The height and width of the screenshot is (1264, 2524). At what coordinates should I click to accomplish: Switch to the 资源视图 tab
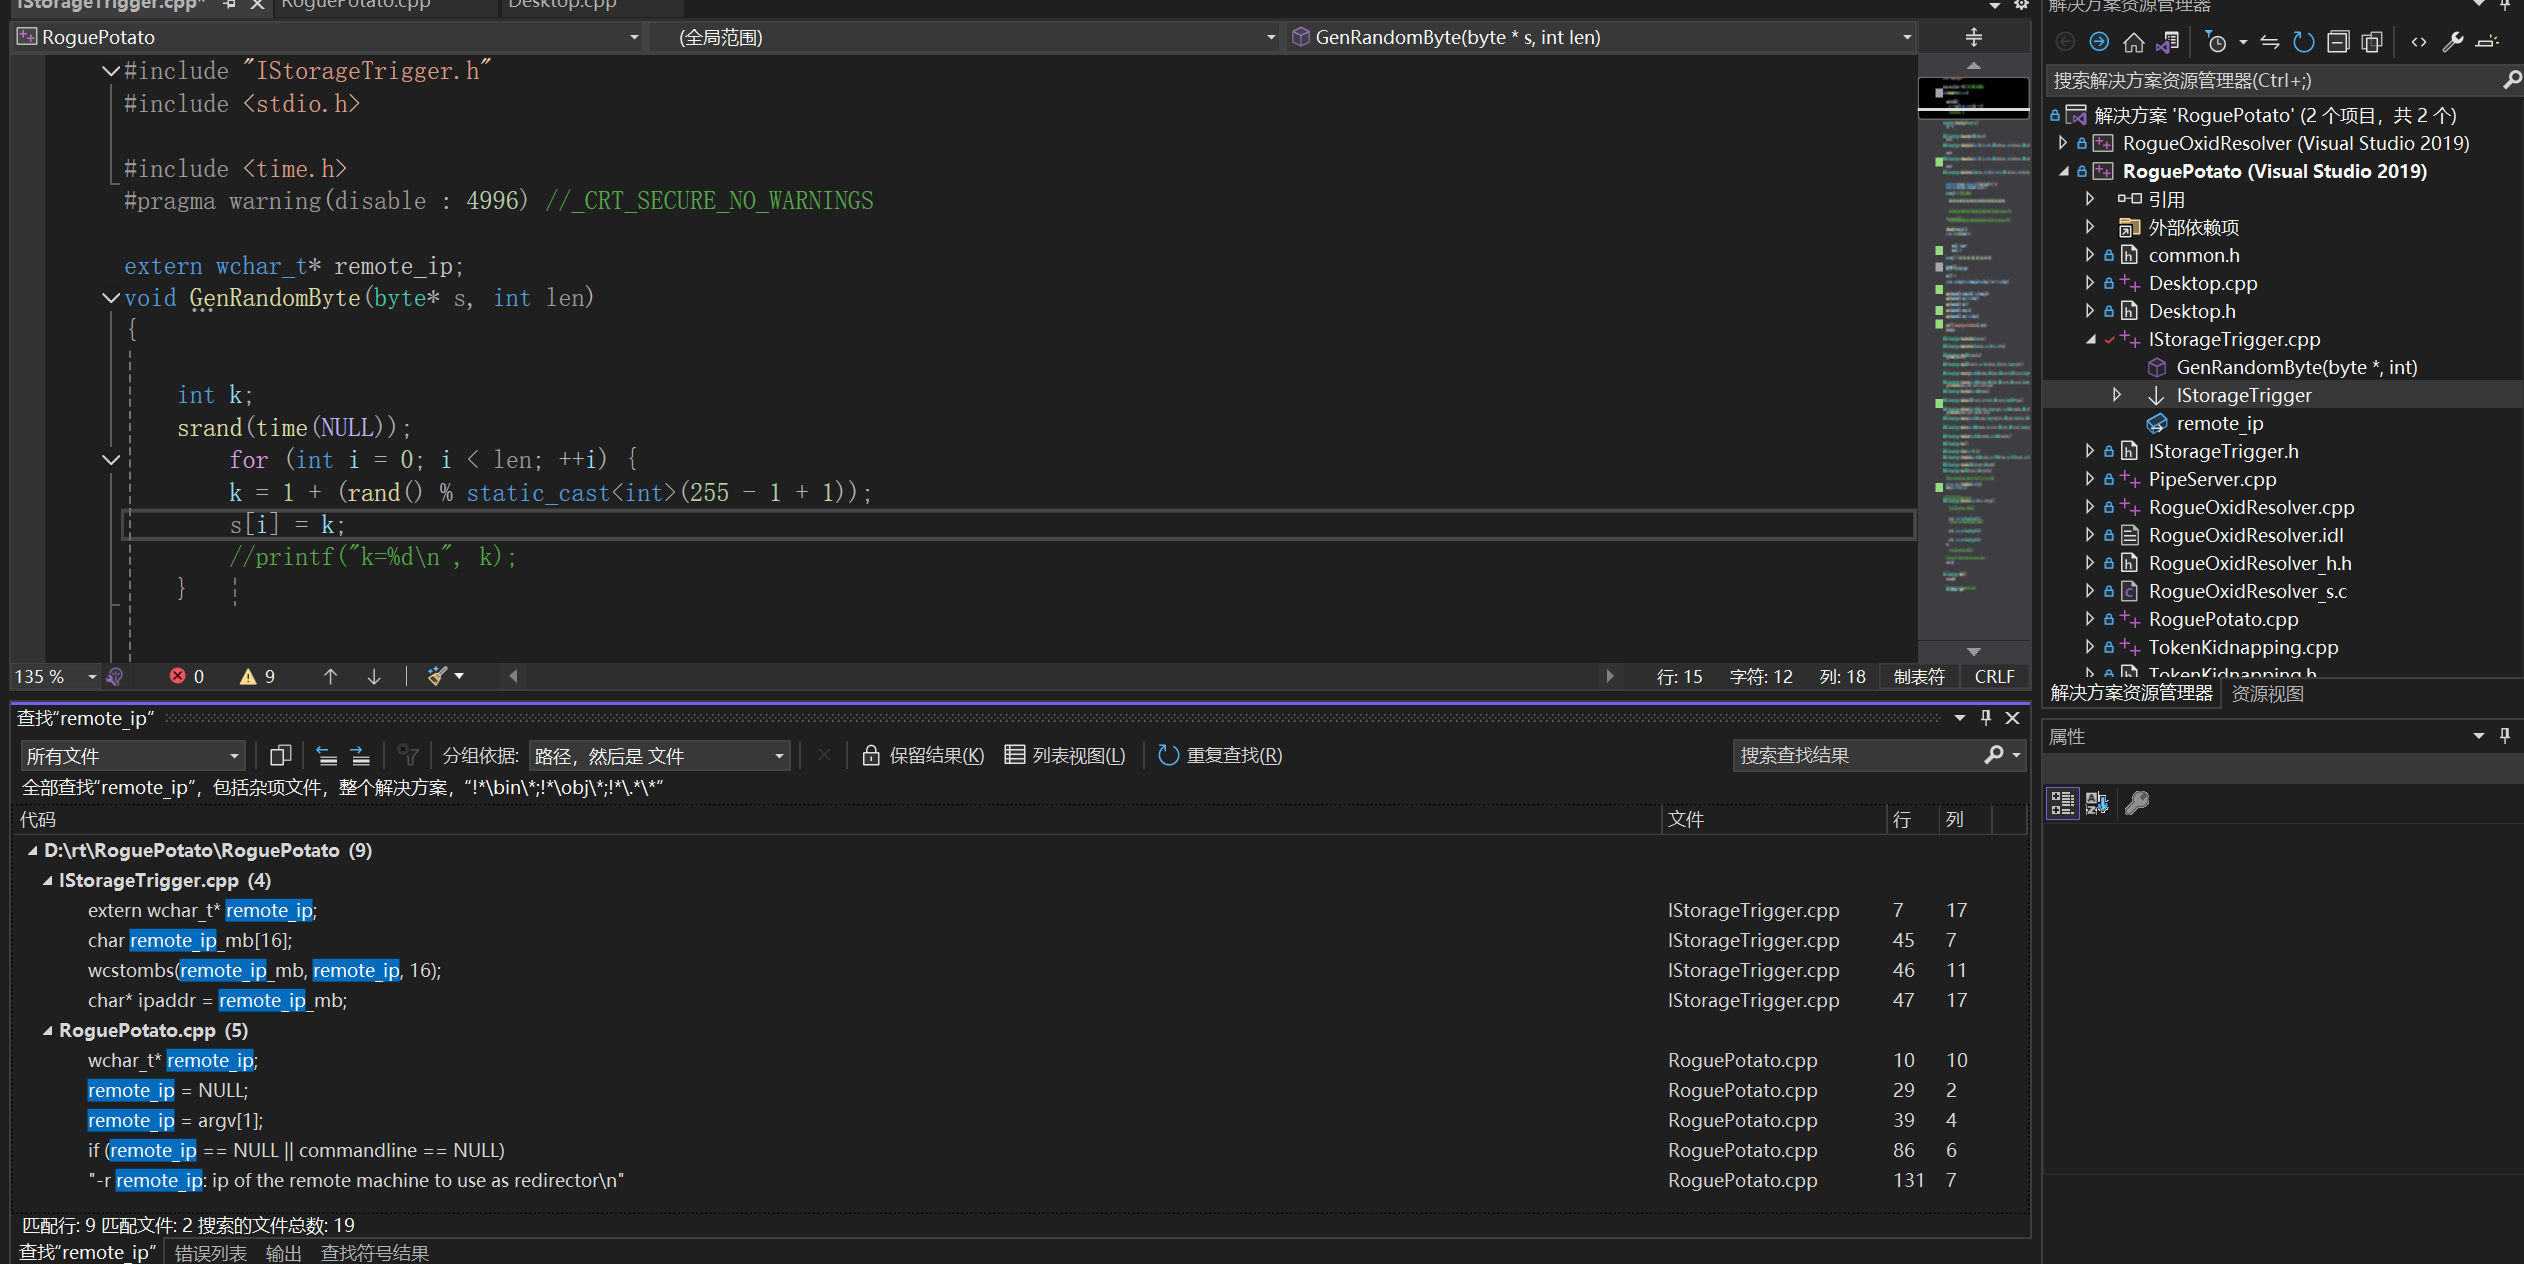click(x=2267, y=693)
